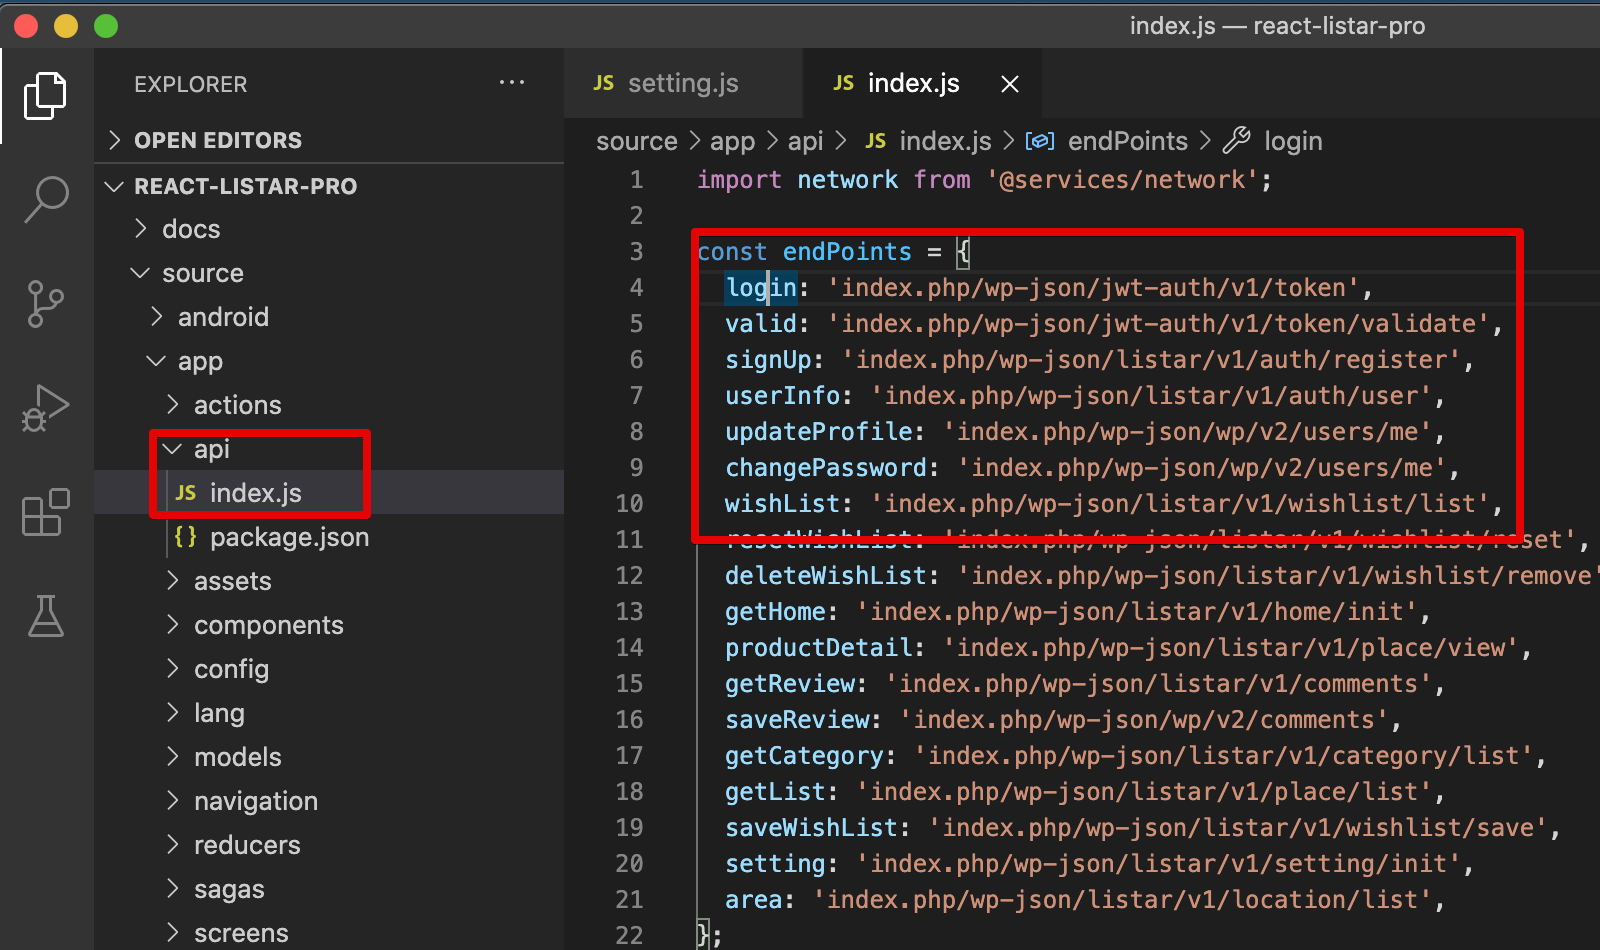1600x950 pixels.
Task: Click the '@services/network' string
Action: pyautogui.click(x=1121, y=180)
